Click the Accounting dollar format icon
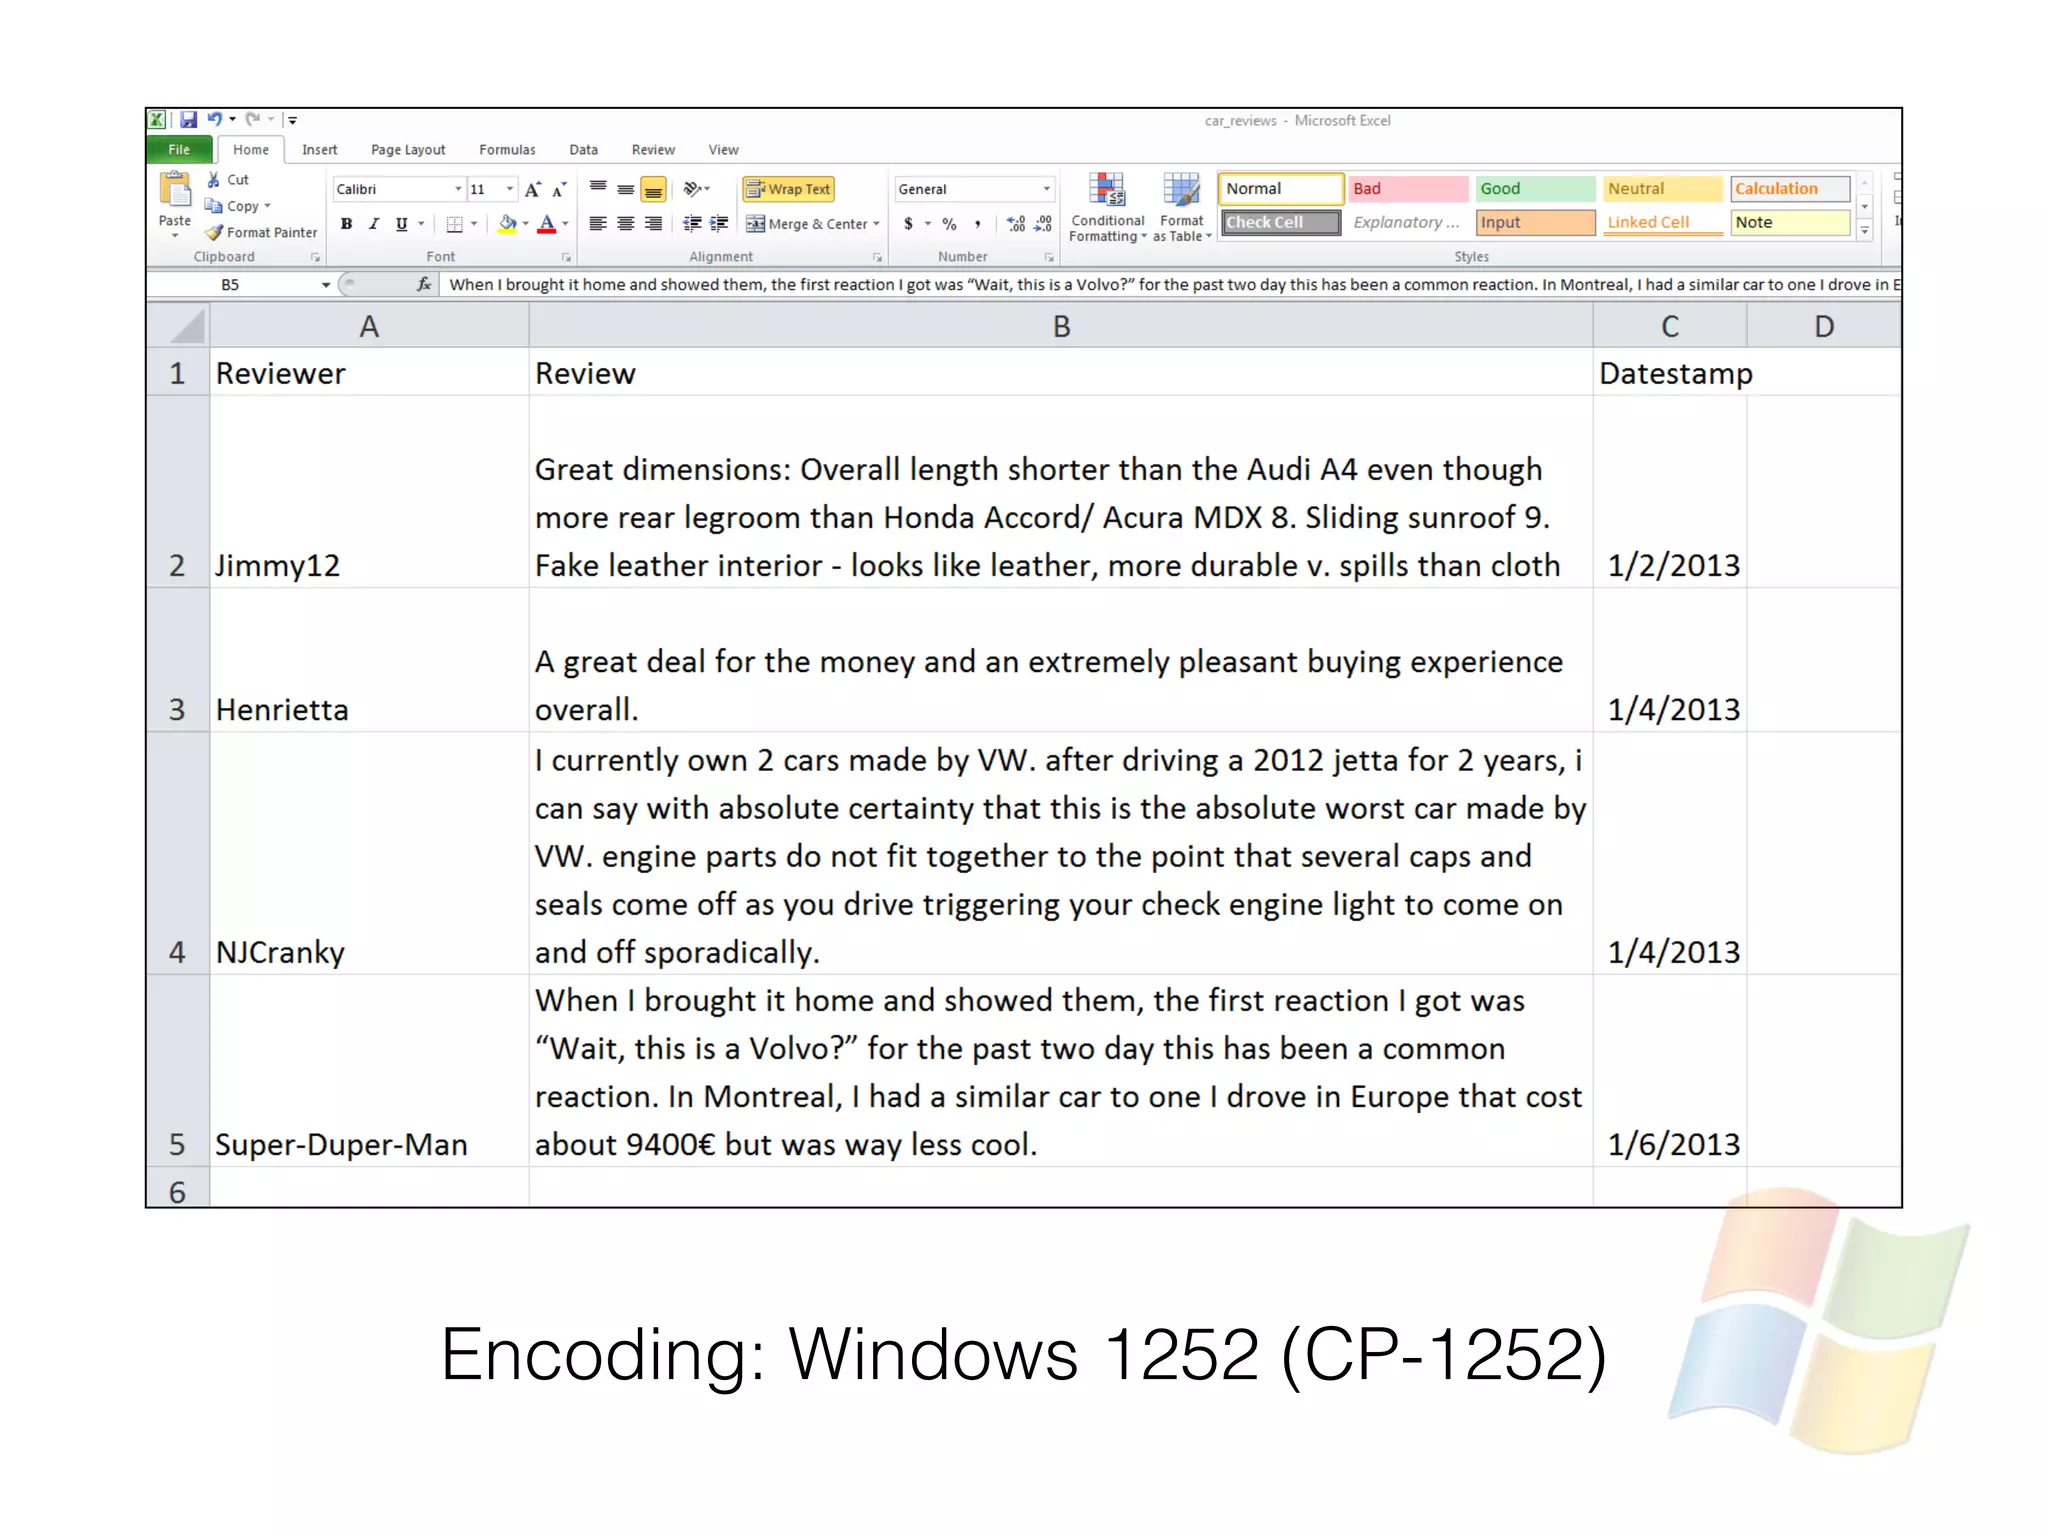2048x1536 pixels. click(908, 224)
